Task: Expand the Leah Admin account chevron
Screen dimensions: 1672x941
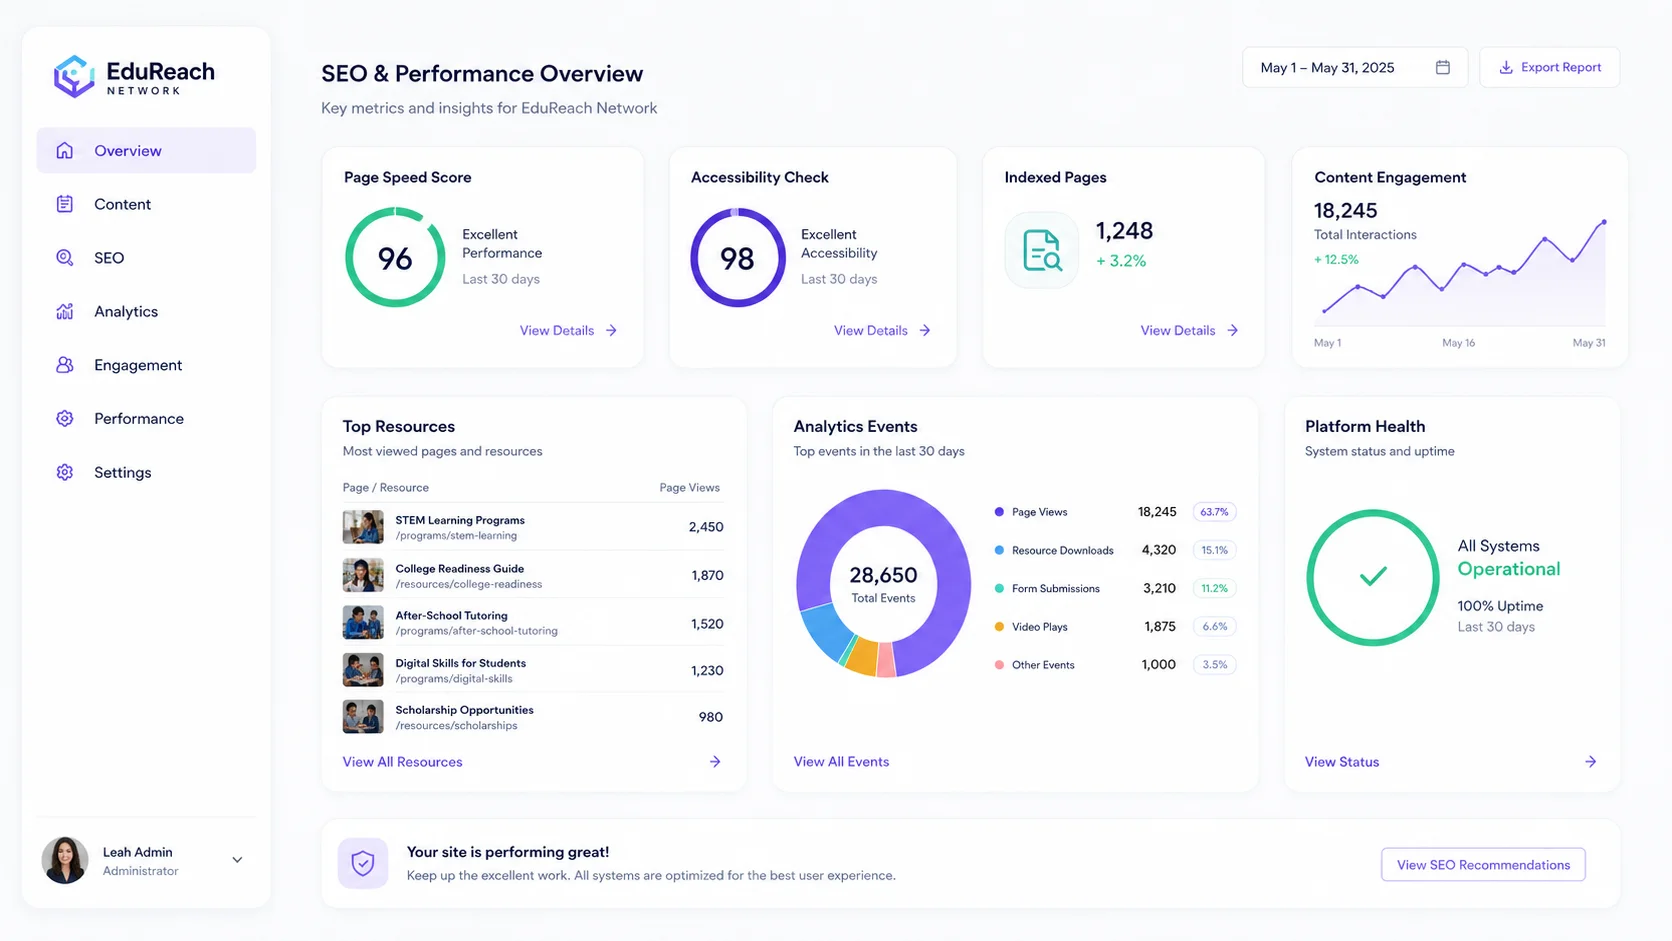Action: (237, 860)
